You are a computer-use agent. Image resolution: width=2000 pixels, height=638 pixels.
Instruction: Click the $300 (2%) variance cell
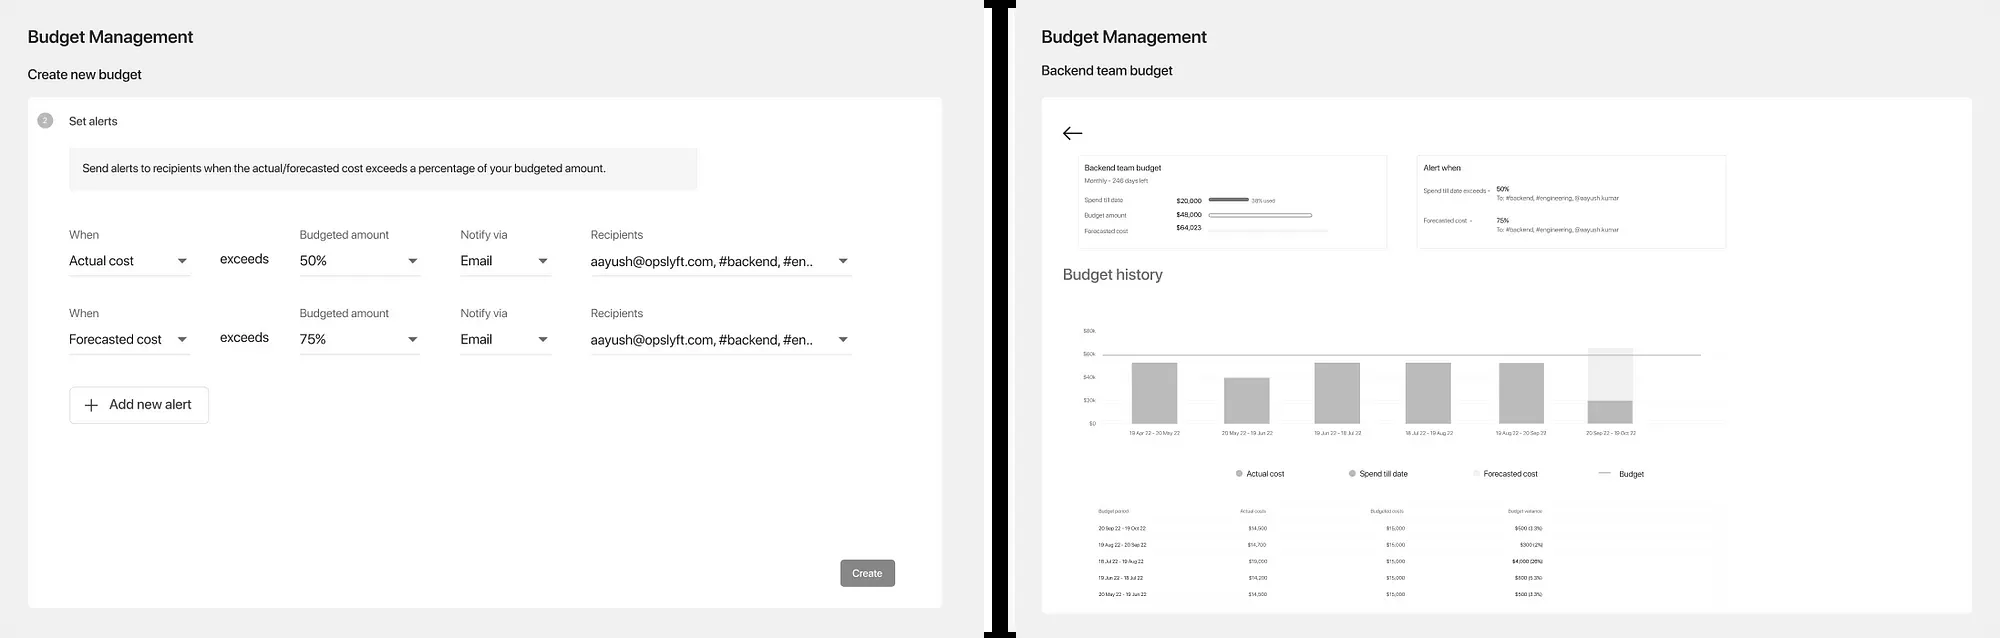pyautogui.click(x=1532, y=545)
